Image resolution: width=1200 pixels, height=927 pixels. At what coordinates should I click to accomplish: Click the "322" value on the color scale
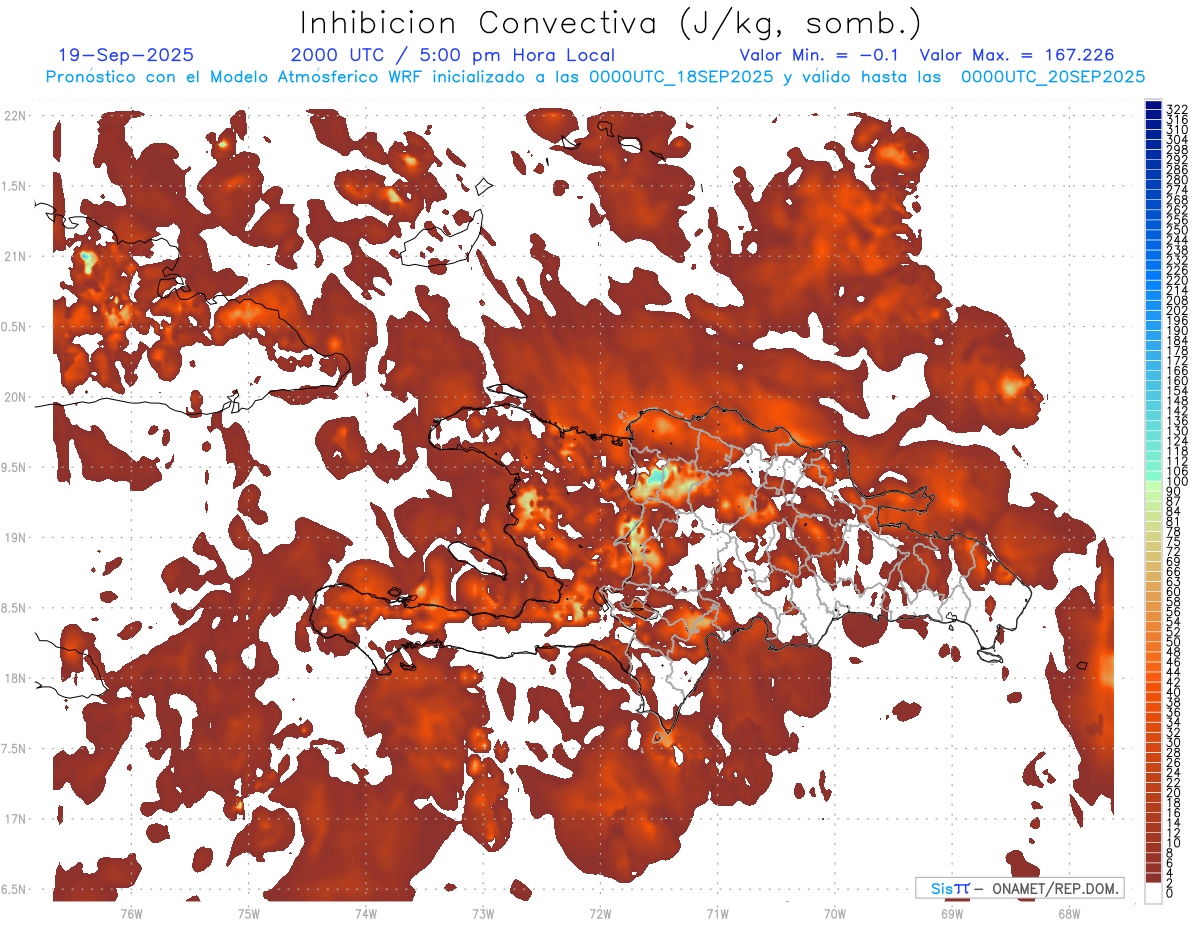(x=1177, y=108)
